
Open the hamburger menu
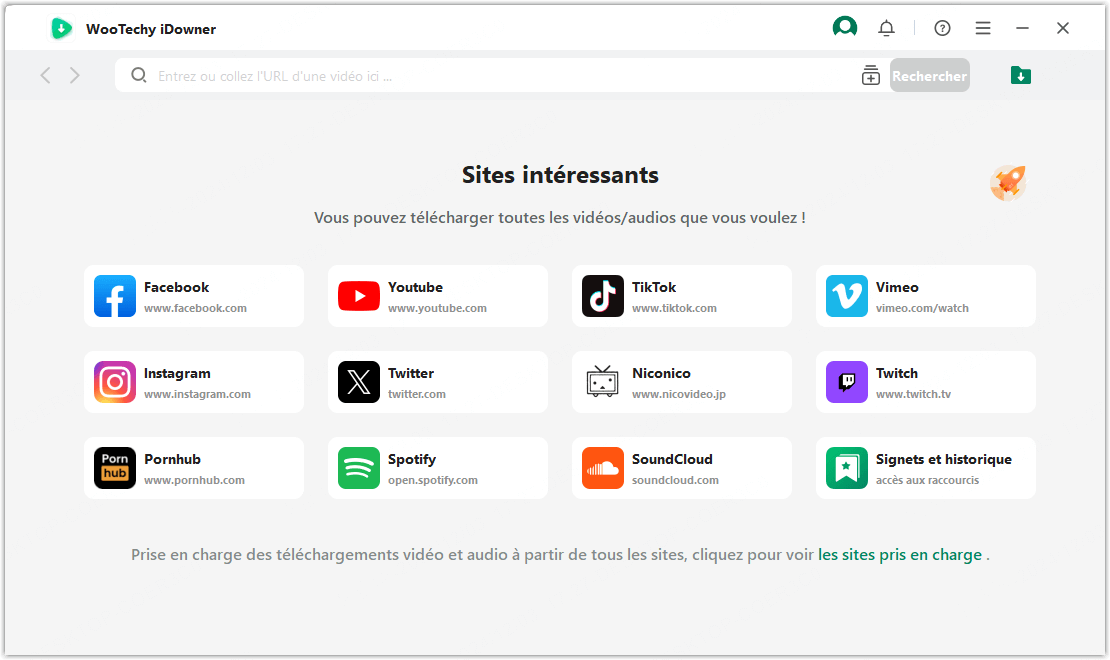point(983,28)
